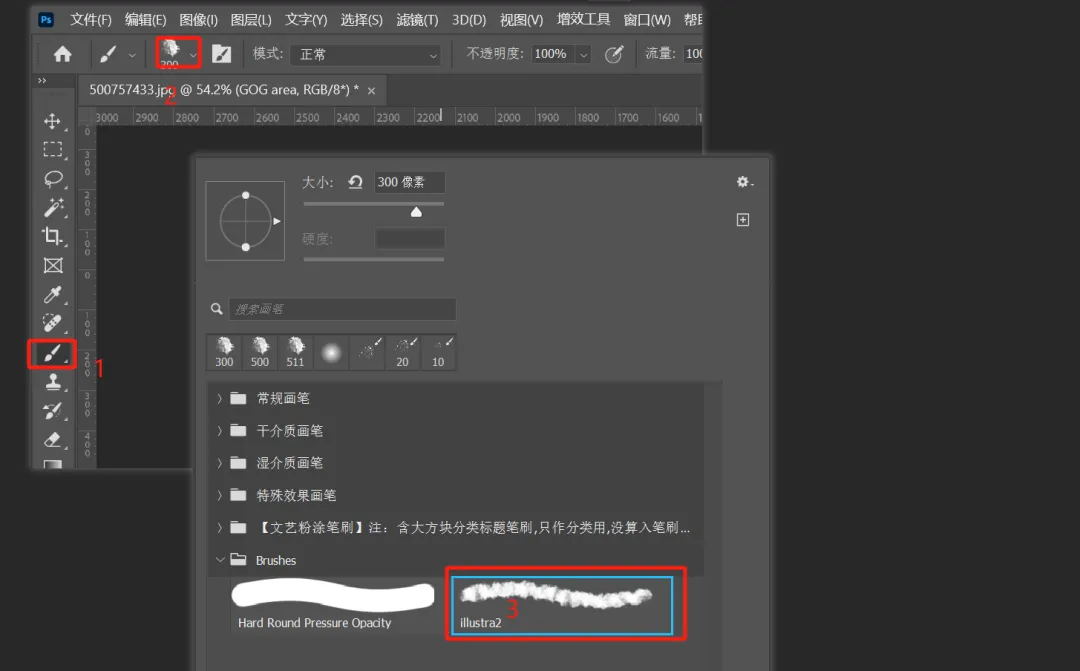Switch to the 500757433.jpg document tab
The image size is (1080, 671).
coord(224,90)
